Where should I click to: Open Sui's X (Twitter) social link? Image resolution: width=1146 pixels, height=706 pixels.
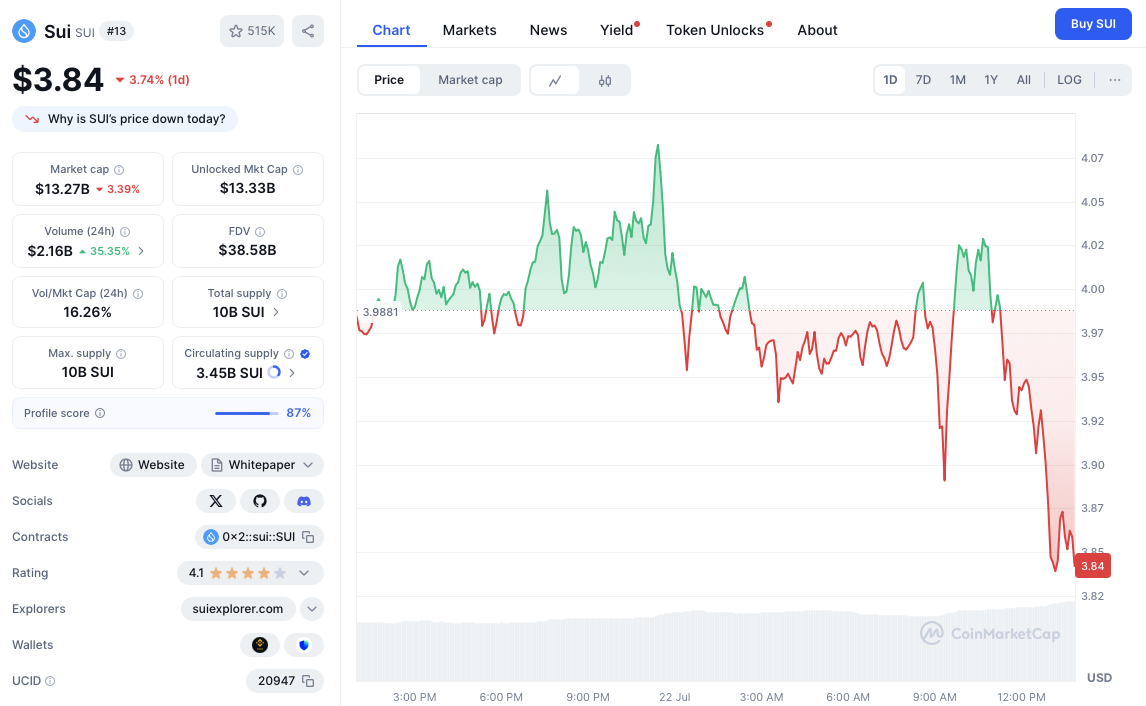tap(216, 501)
